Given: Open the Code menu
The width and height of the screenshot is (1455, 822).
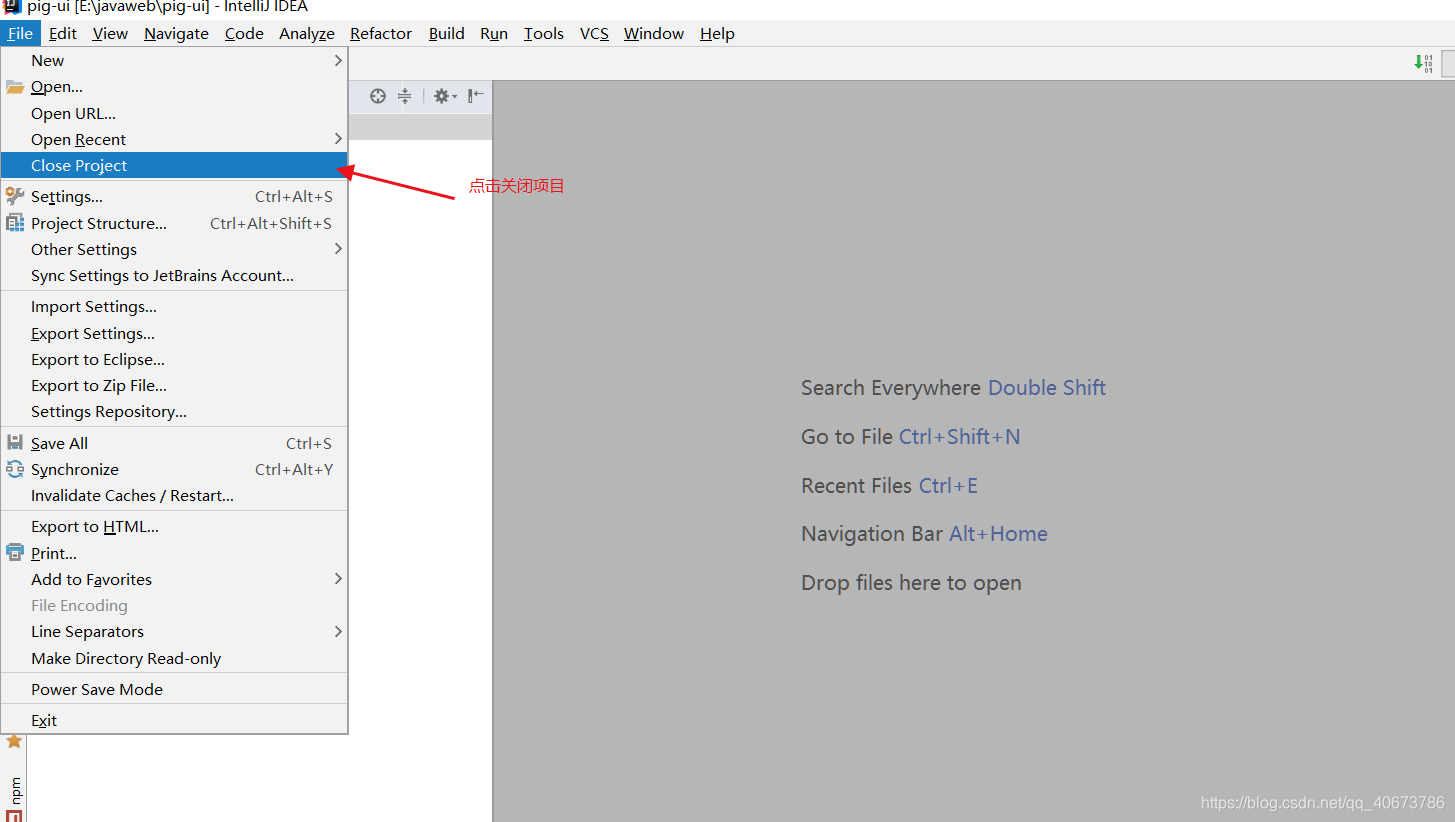Looking at the screenshot, I should (244, 33).
